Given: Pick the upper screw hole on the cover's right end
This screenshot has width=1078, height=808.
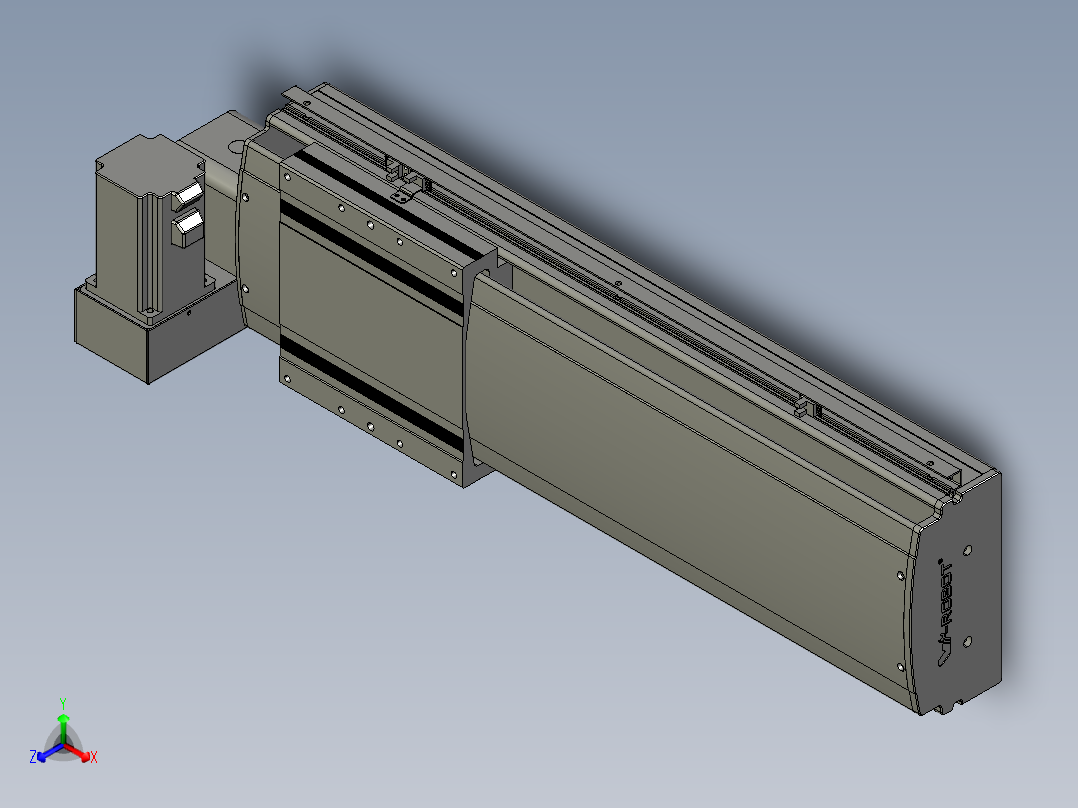Looking at the screenshot, I should coord(901,576).
